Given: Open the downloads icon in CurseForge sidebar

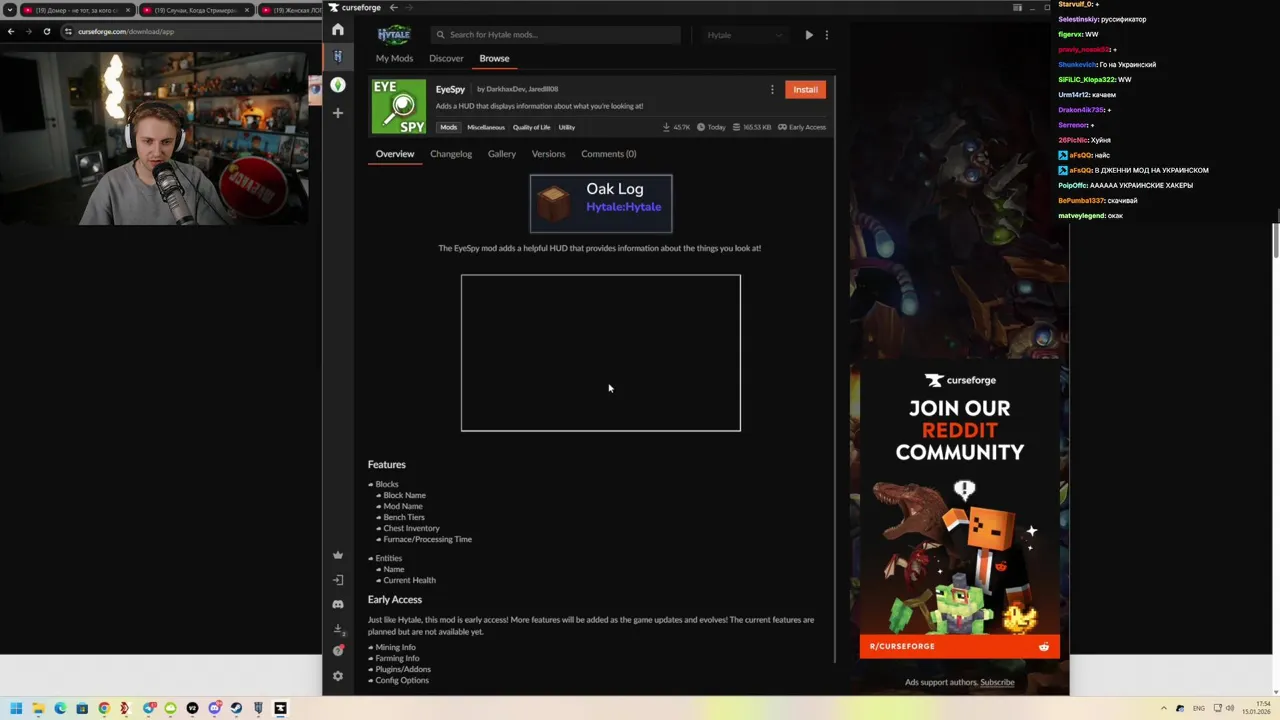Looking at the screenshot, I should 338,629.
